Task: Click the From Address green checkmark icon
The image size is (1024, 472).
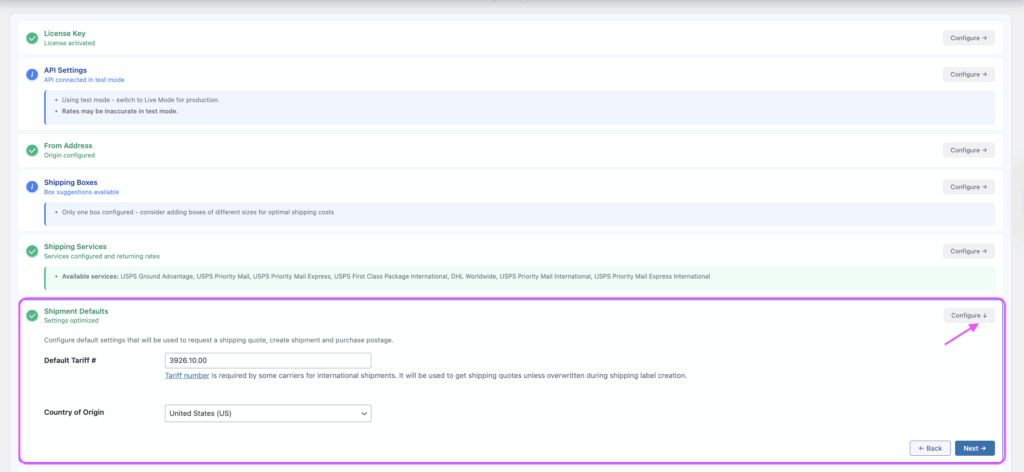Action: pos(32,150)
